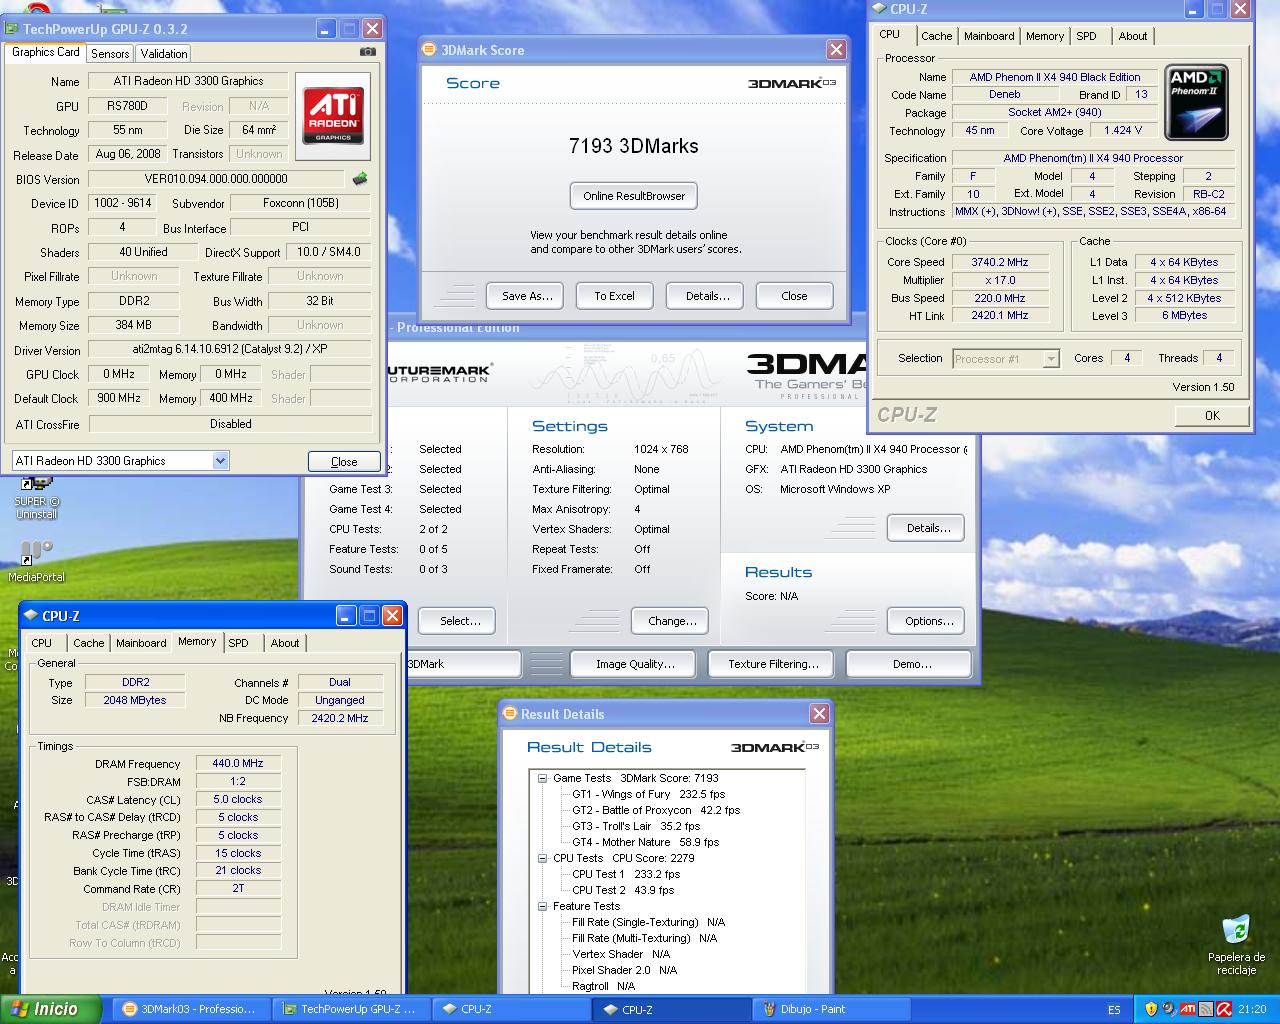Switch to the Sensors tab in GPU-Z
This screenshot has width=1280, height=1024.
[110, 54]
